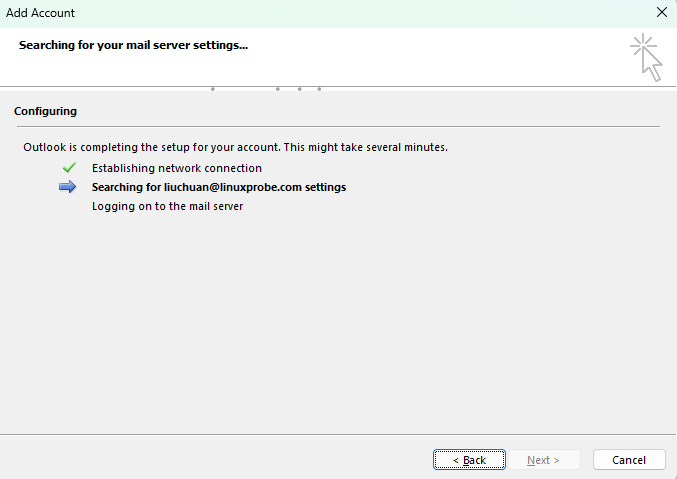Click the 'Searching for your mail server settings' heading
This screenshot has height=479, width=677.
coord(133,46)
